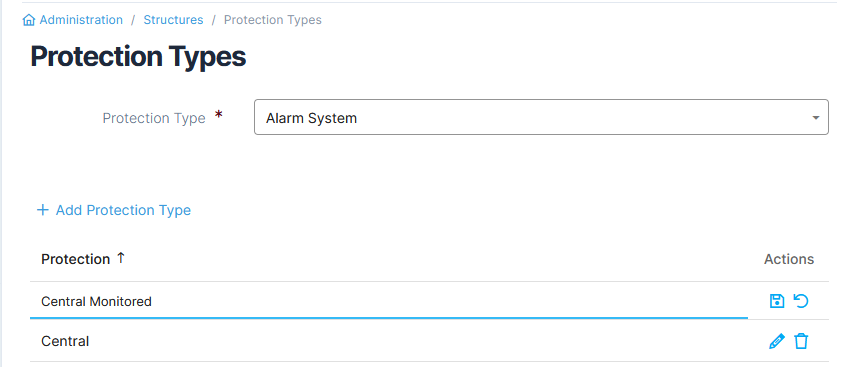856x367 pixels.
Task: Select the Central row text
Action: (x=65, y=341)
